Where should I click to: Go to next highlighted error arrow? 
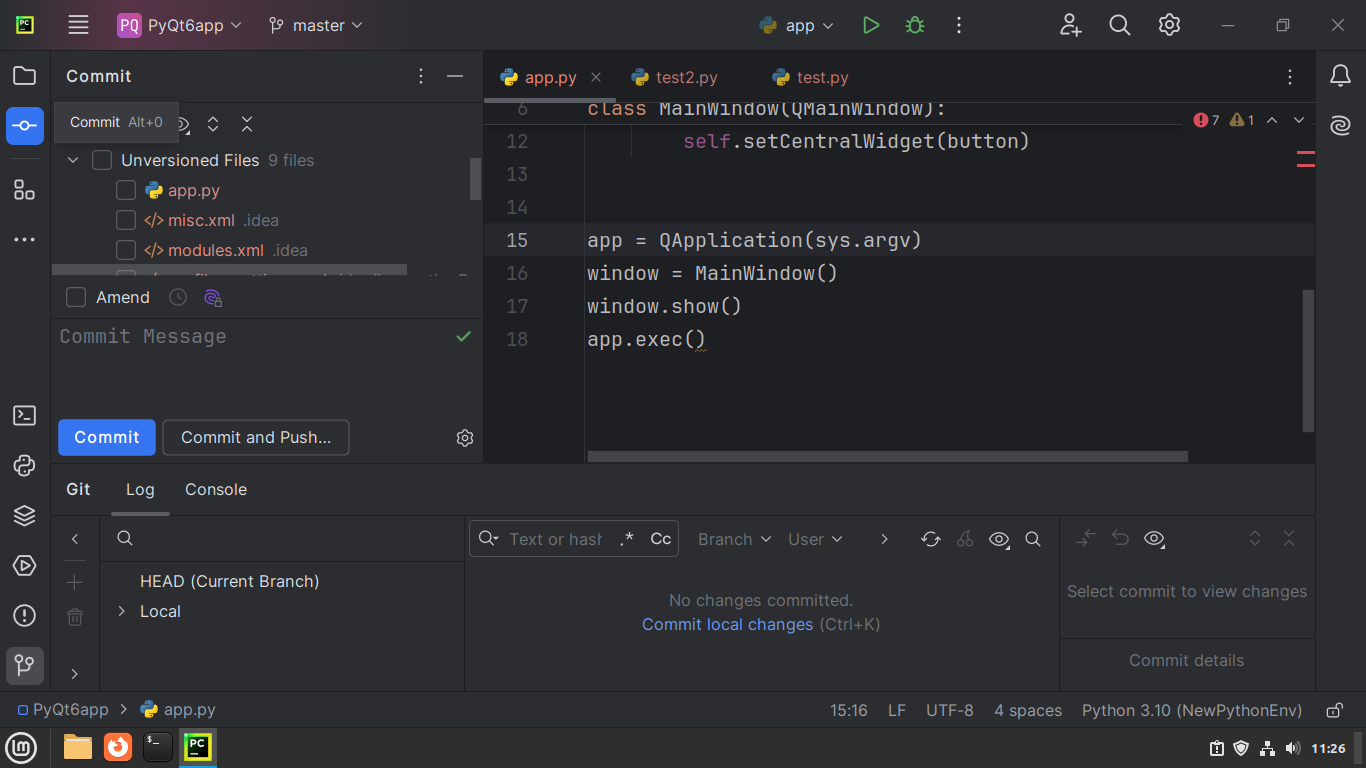pos(1299,120)
